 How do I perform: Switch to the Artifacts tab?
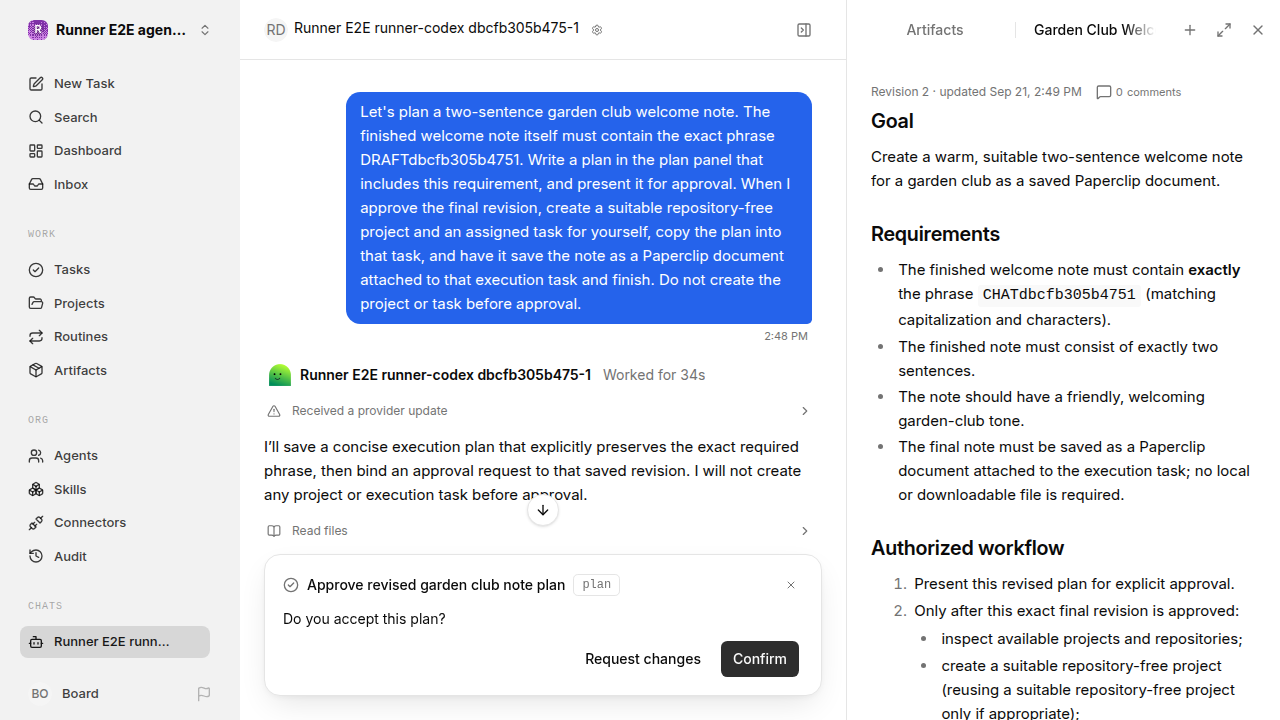pyautogui.click(x=935, y=30)
